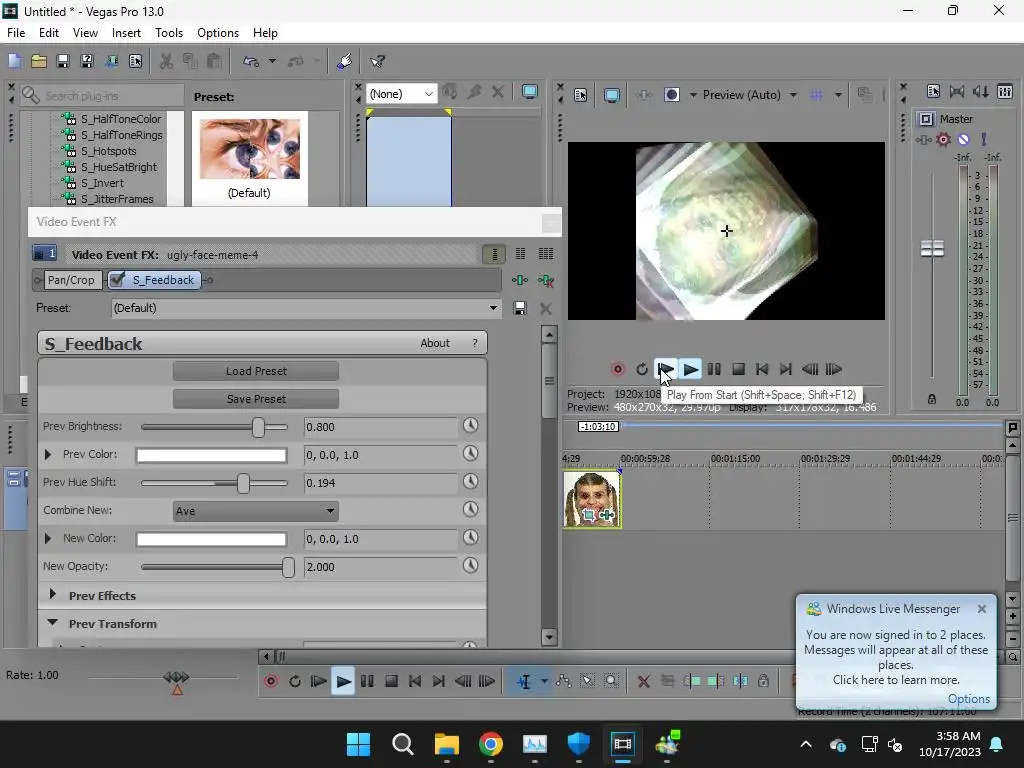Click Remove Selected Plug-In icon
The image size is (1024, 768).
pyautogui.click(x=546, y=281)
